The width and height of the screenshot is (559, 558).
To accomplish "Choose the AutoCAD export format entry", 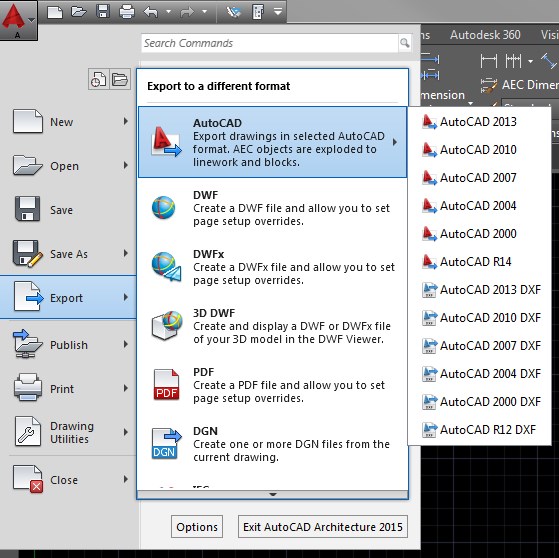I will click(272, 142).
